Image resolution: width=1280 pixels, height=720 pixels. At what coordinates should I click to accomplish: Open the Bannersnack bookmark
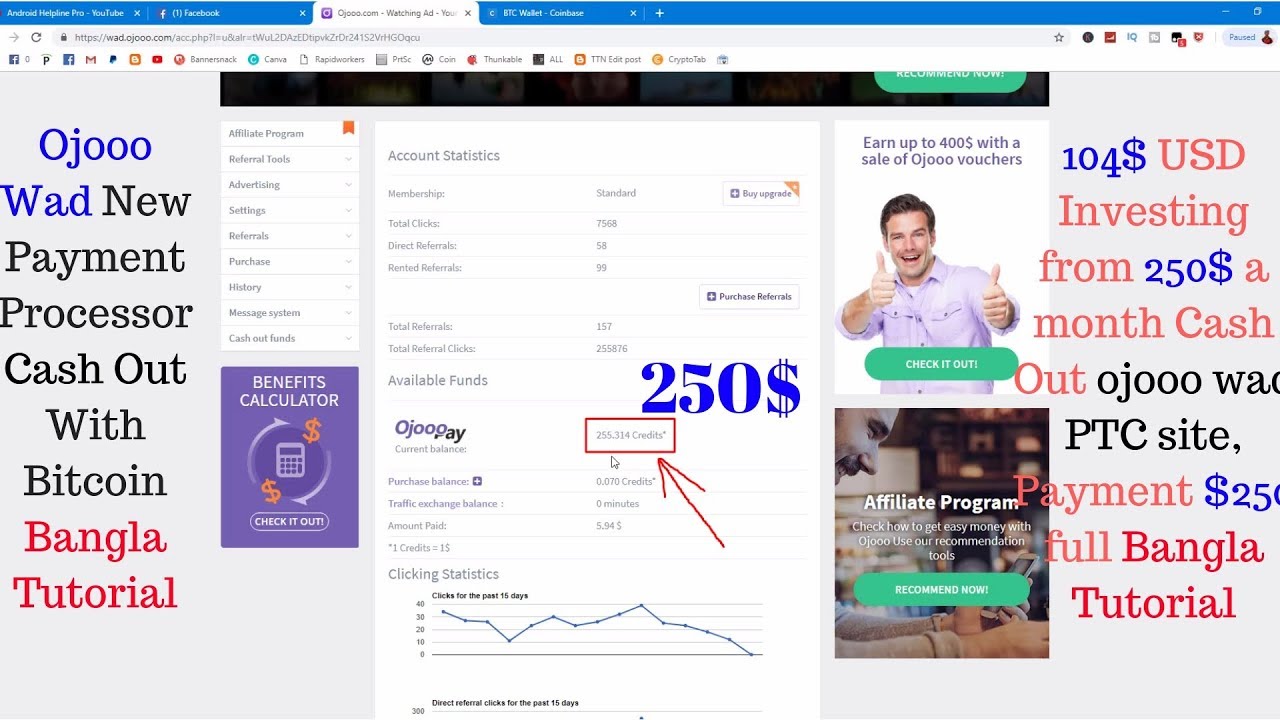click(x=206, y=59)
